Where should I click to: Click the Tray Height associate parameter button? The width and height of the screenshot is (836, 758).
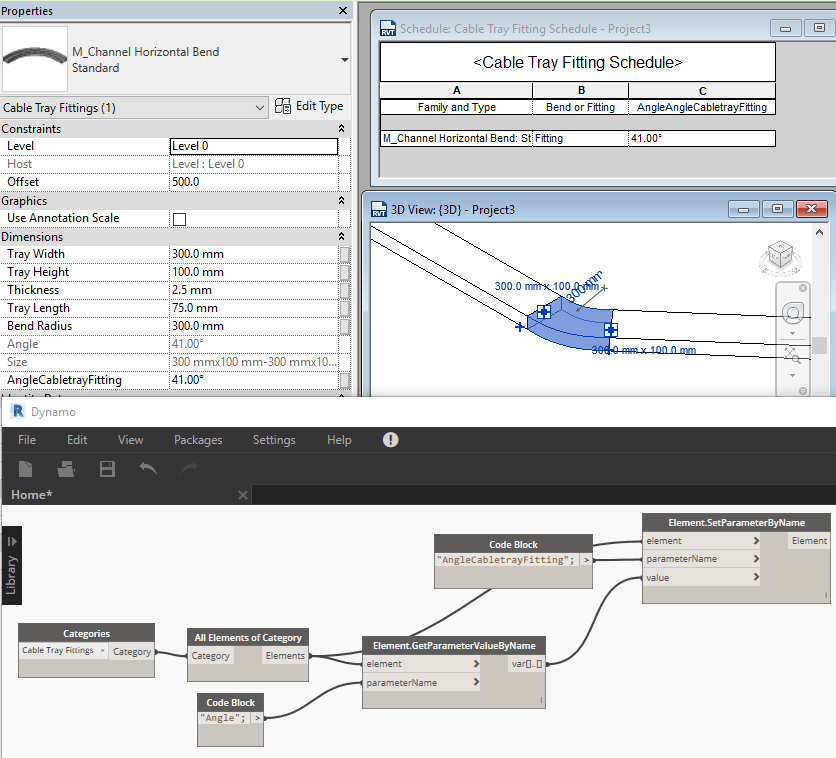(345, 272)
